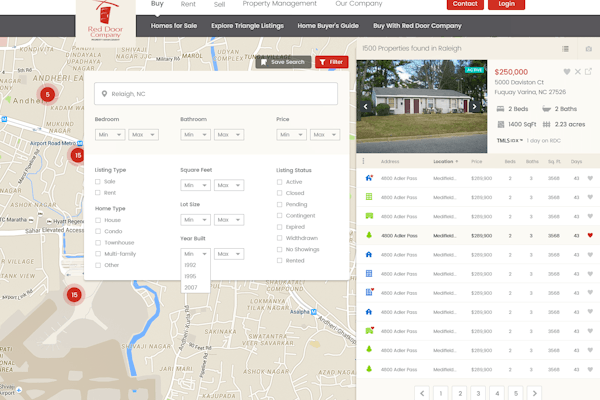Screen dimensions: 600x400
Task: Choose 2007 in Year Built list
Action: tap(191, 287)
